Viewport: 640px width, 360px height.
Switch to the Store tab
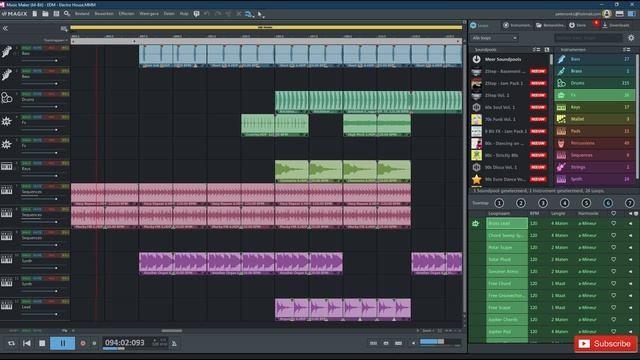[578, 25]
